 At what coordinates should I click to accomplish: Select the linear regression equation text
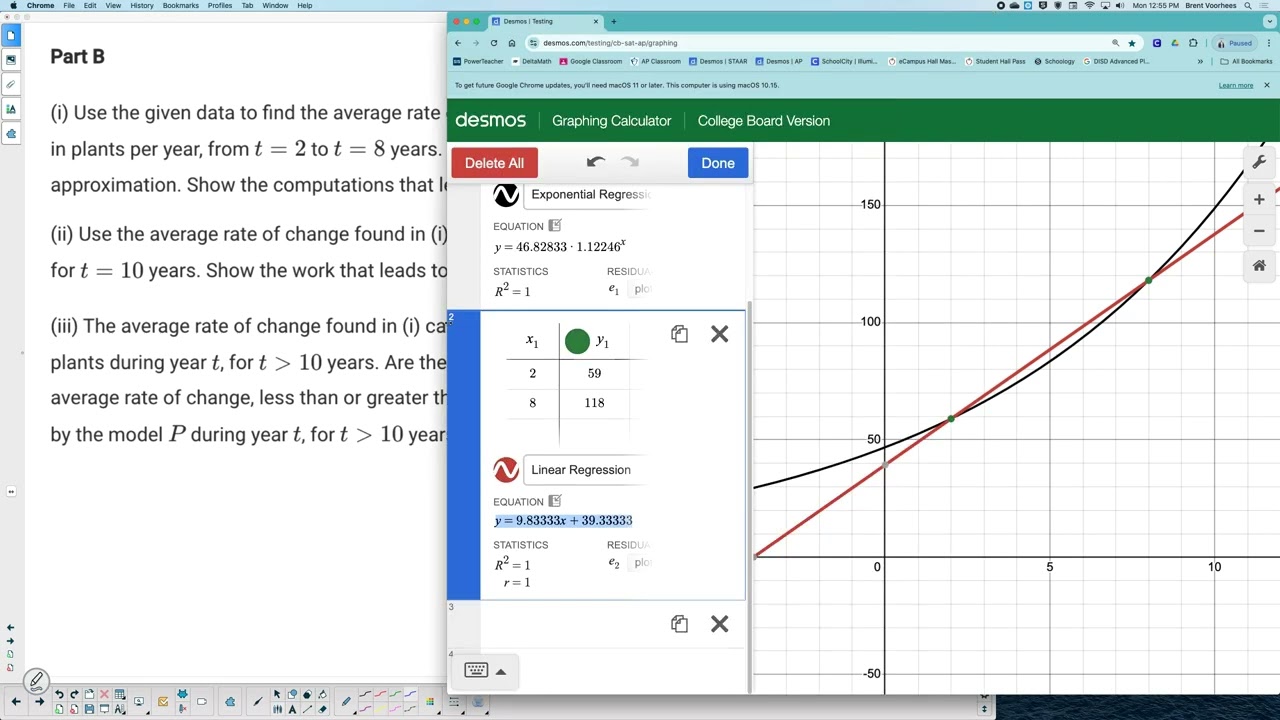point(563,520)
